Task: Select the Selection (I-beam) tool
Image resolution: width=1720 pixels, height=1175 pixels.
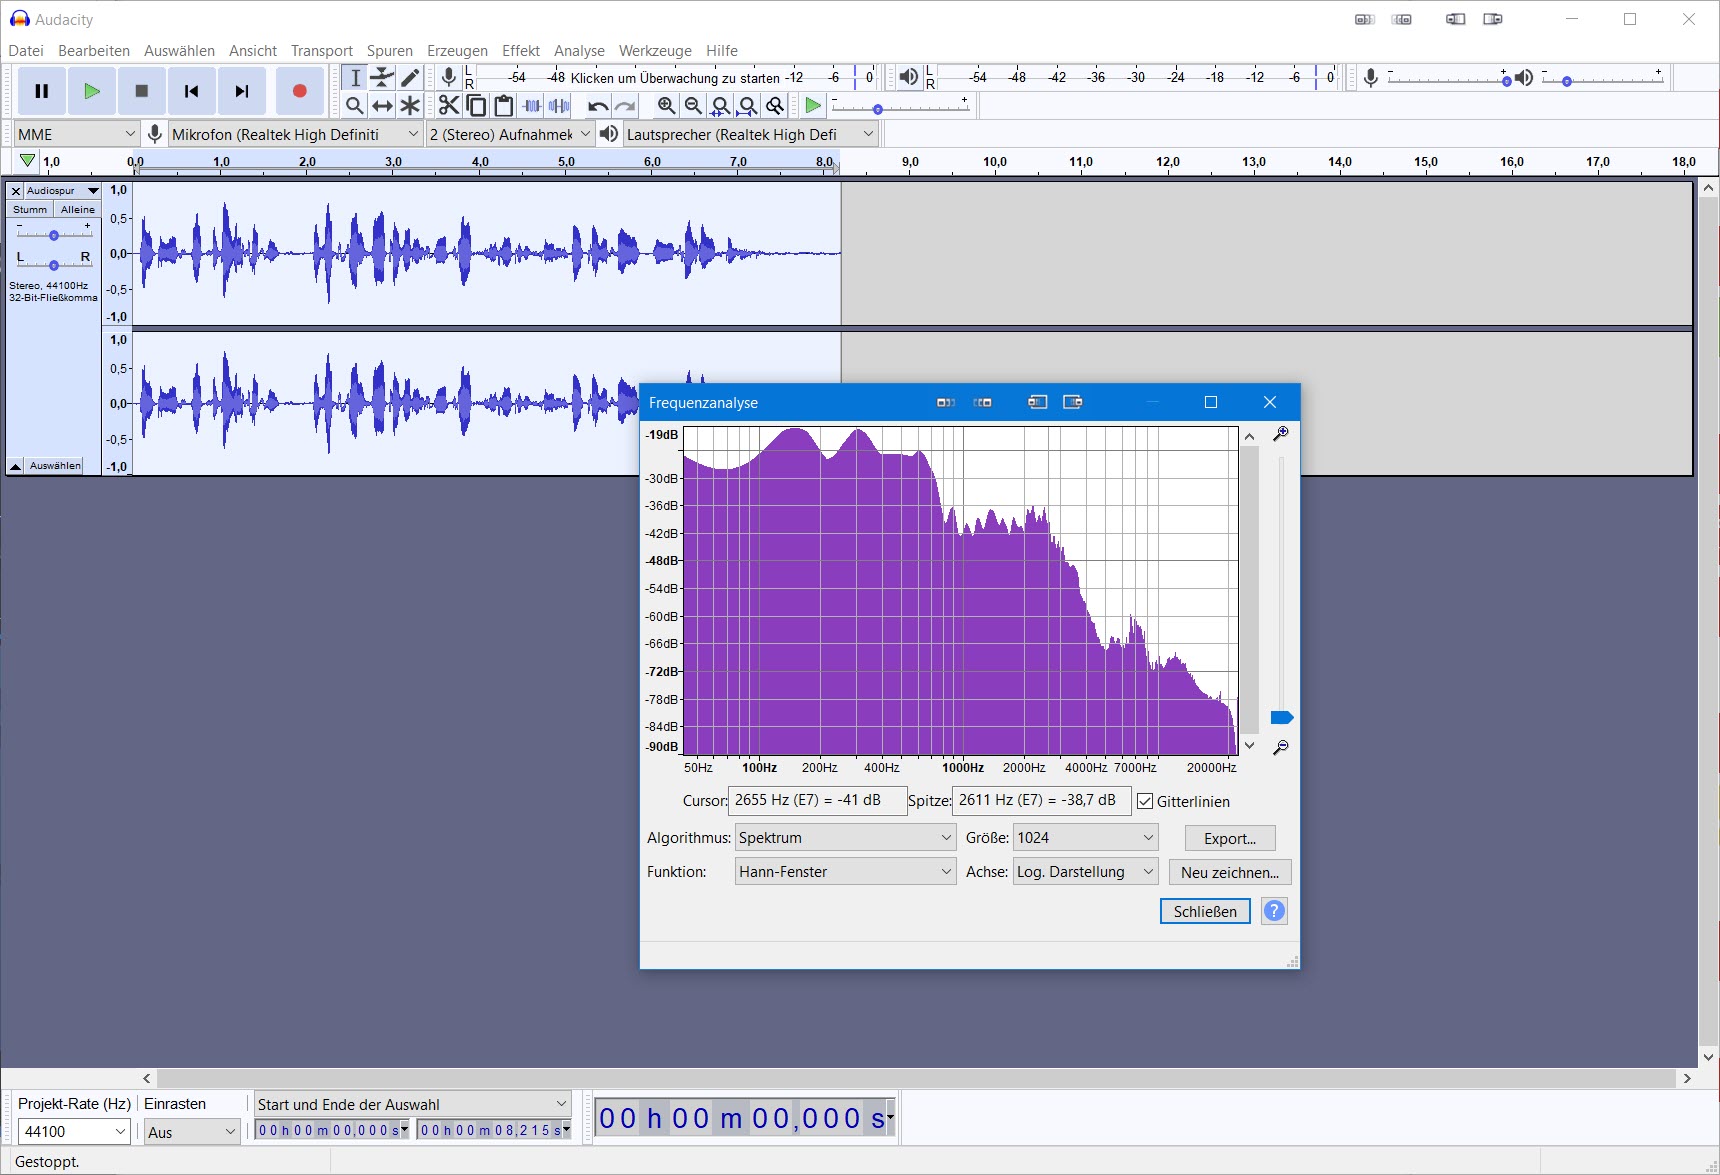Action: 355,78
